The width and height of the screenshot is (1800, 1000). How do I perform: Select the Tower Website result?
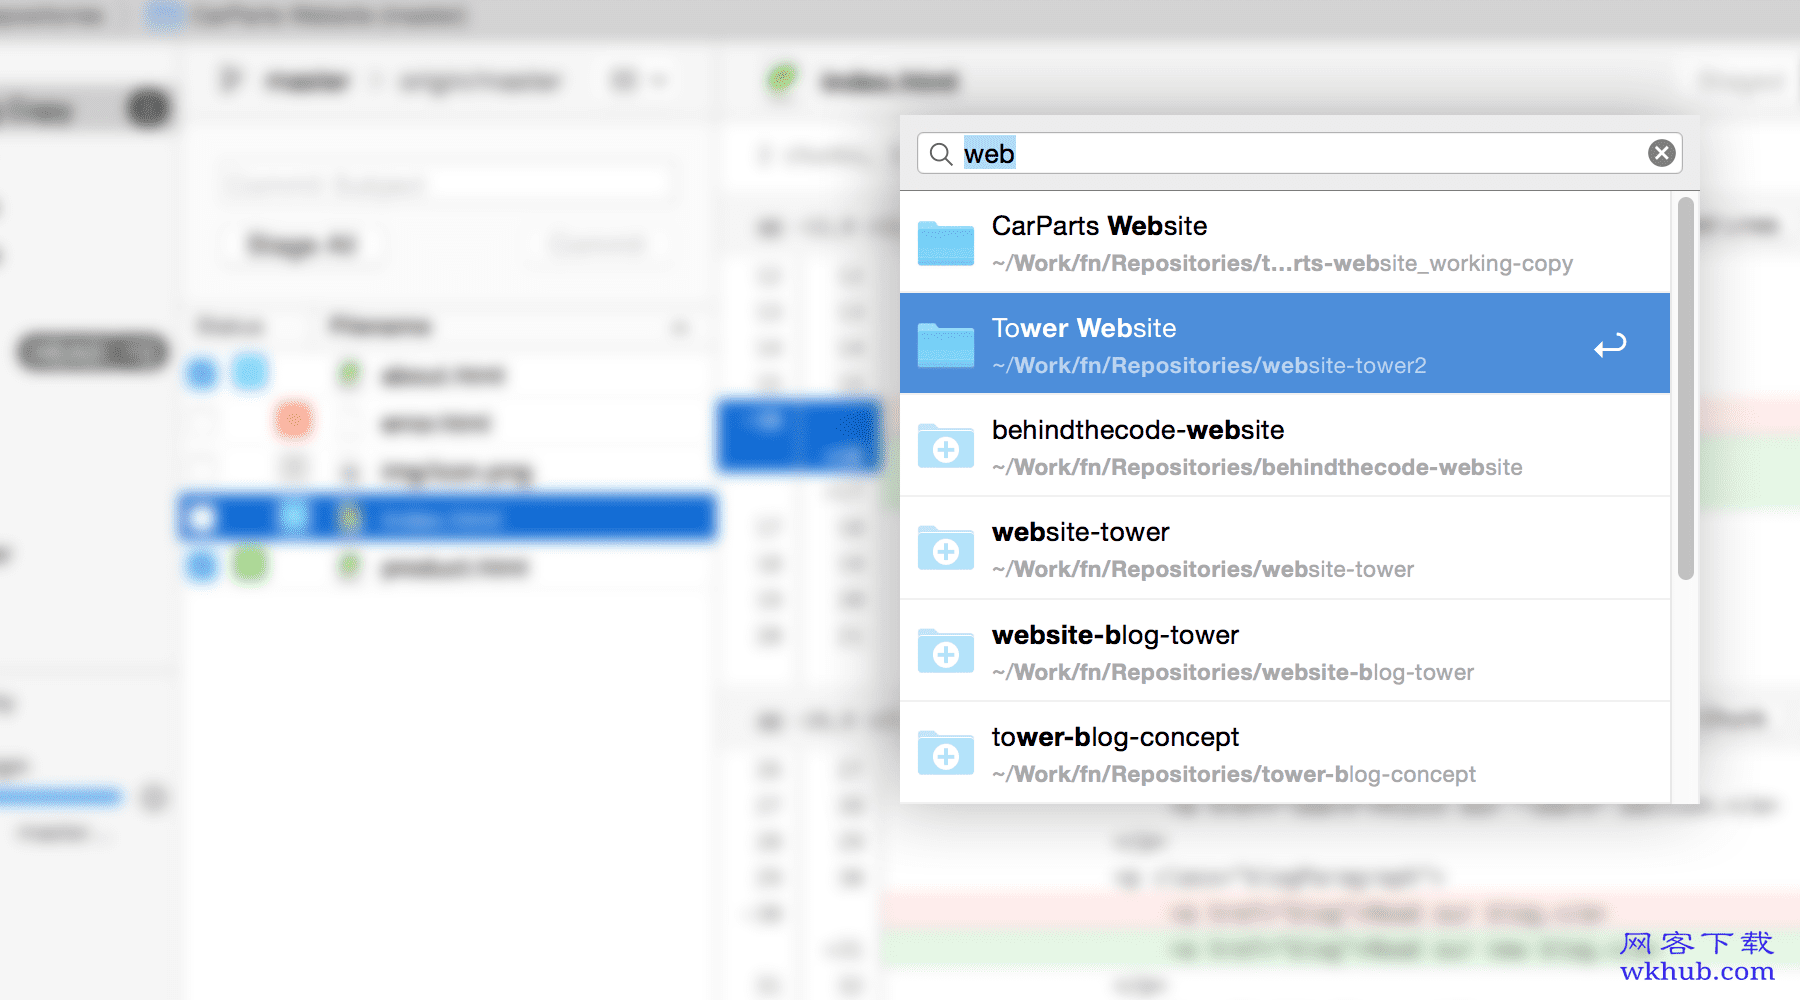click(1285, 344)
